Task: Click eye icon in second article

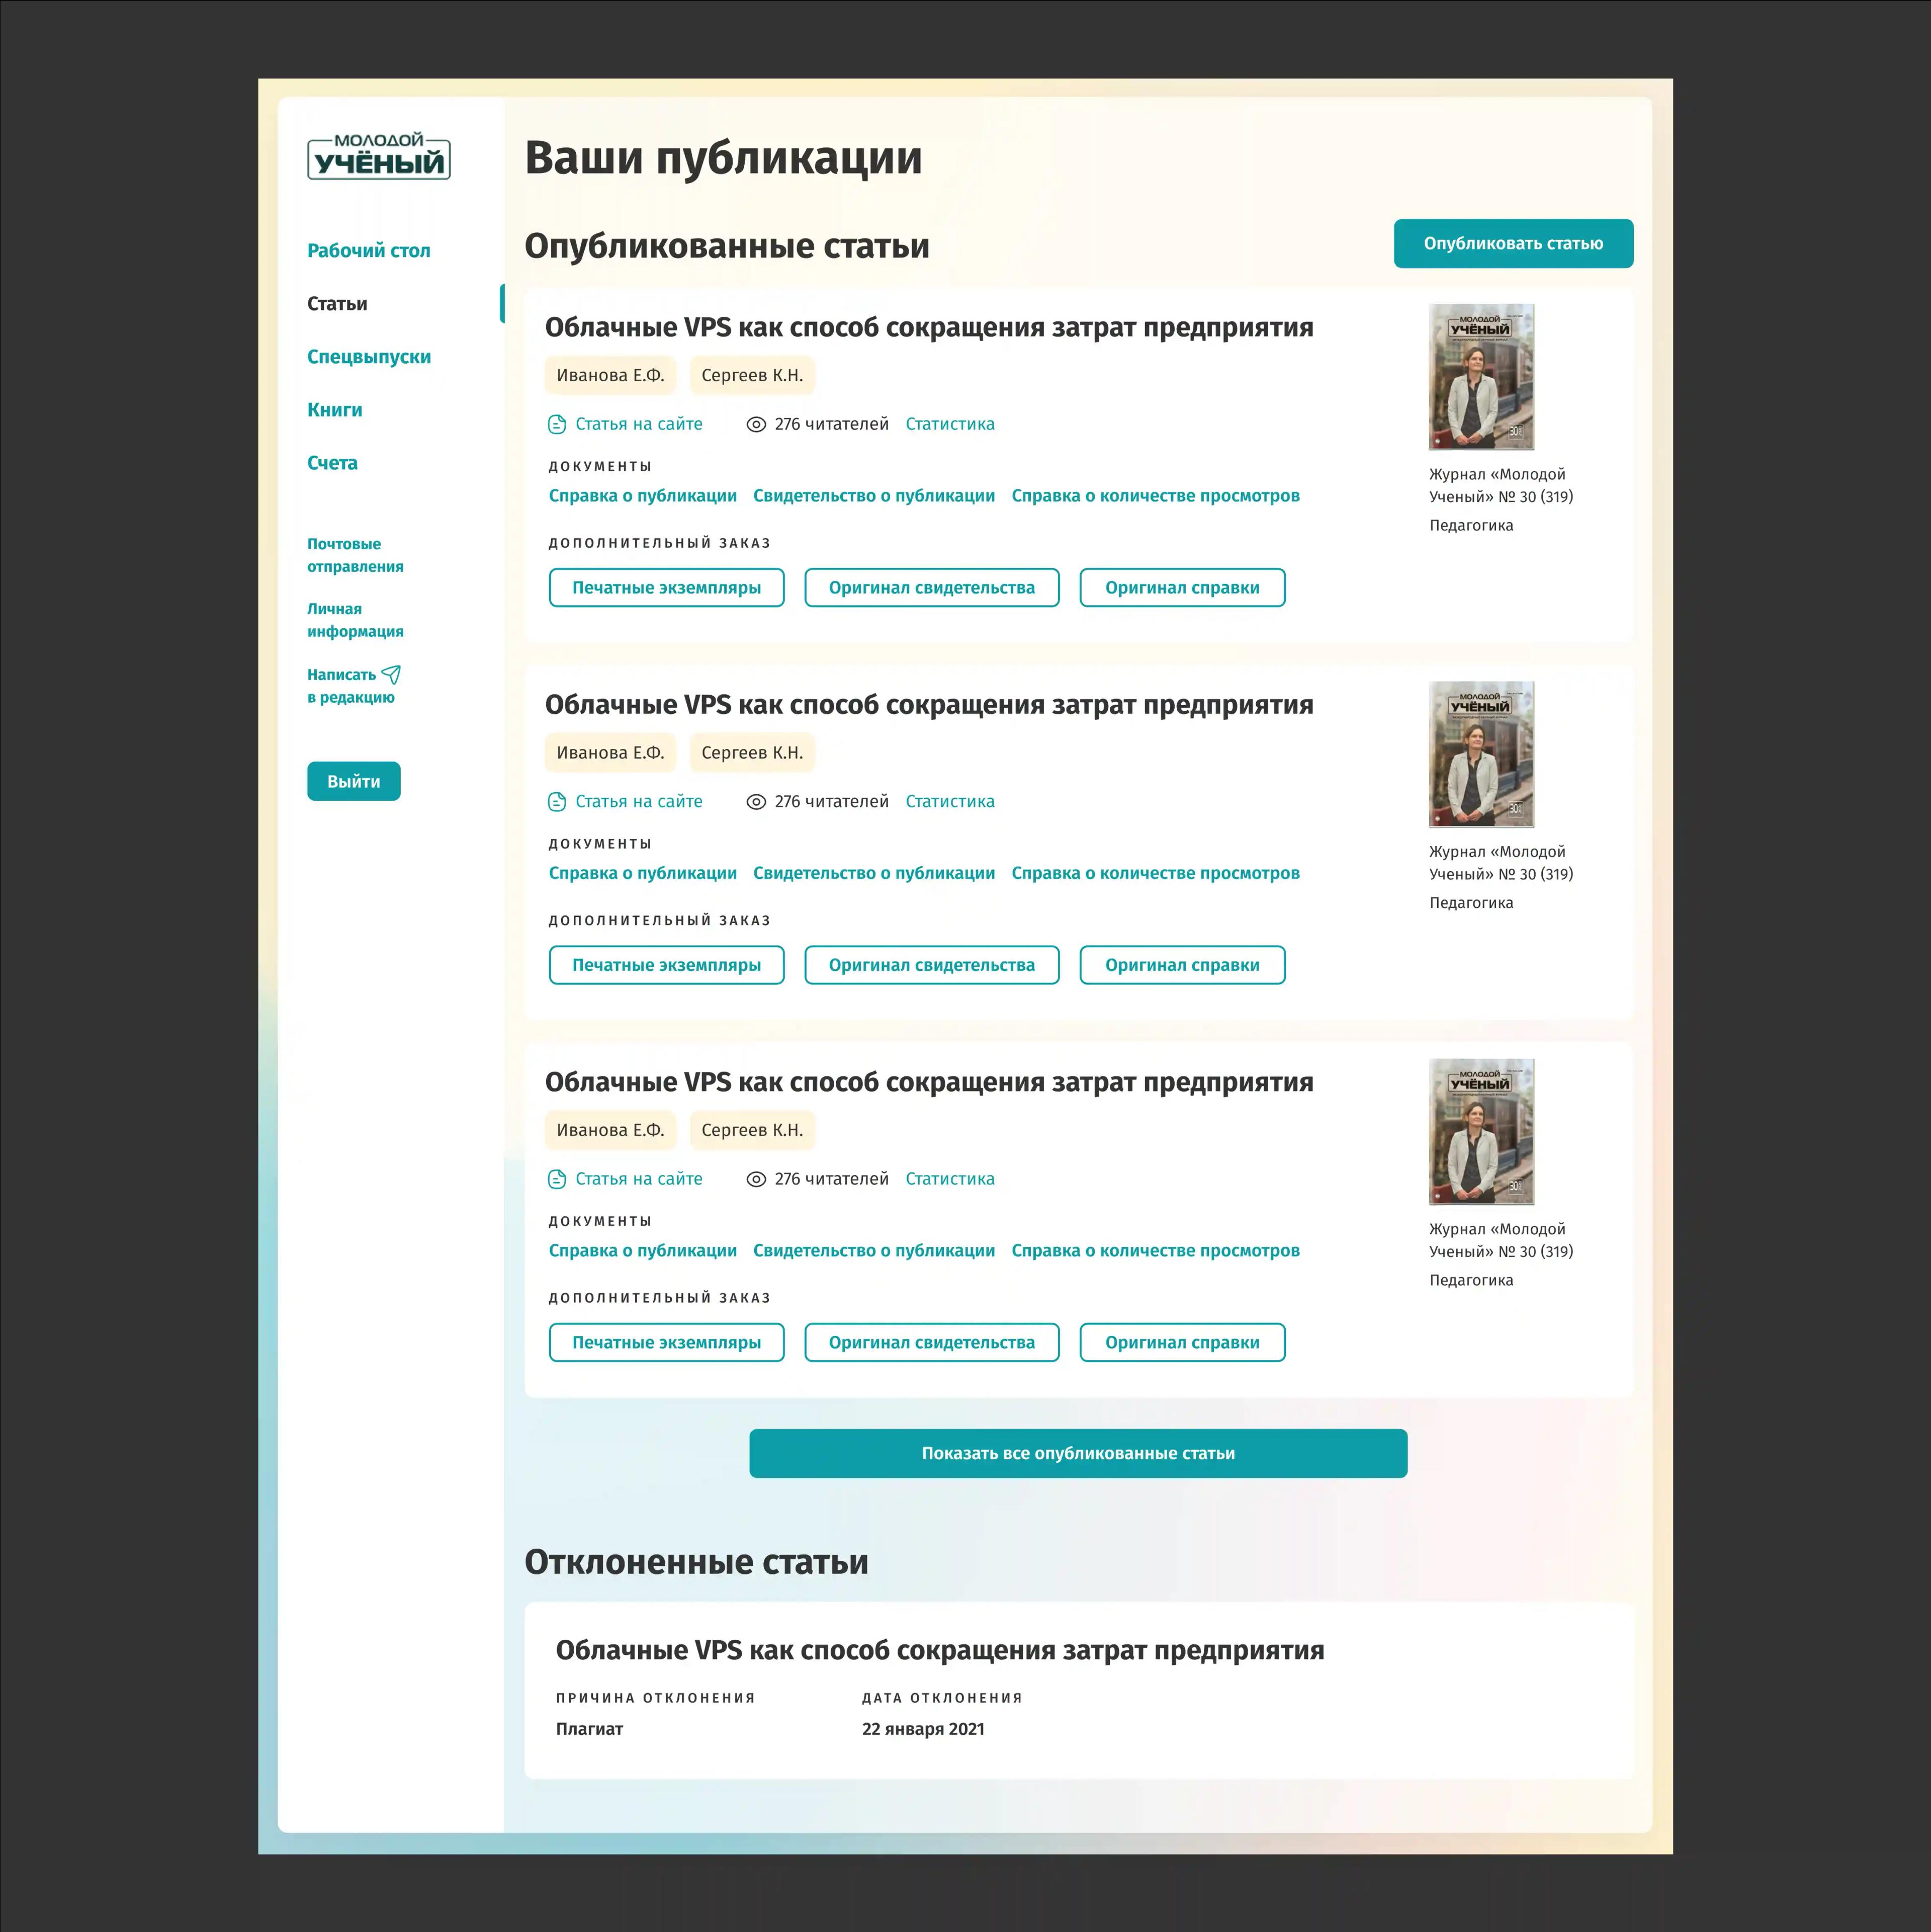Action: [x=756, y=802]
